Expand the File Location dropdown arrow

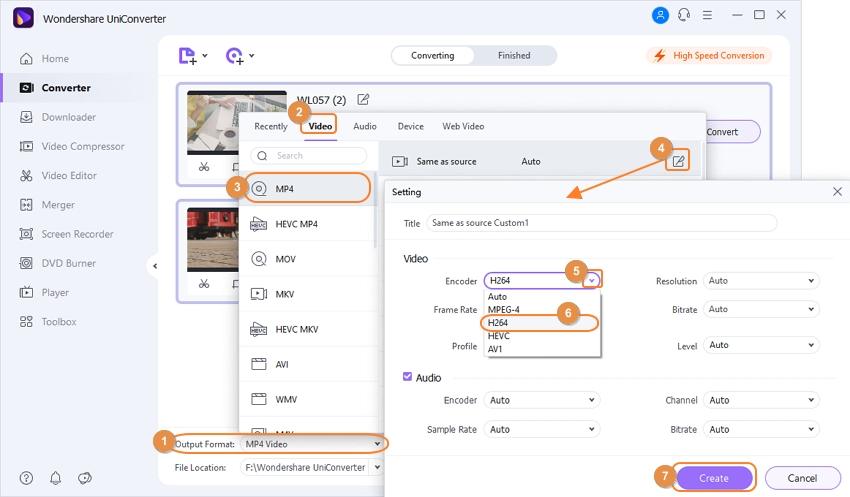pos(377,467)
